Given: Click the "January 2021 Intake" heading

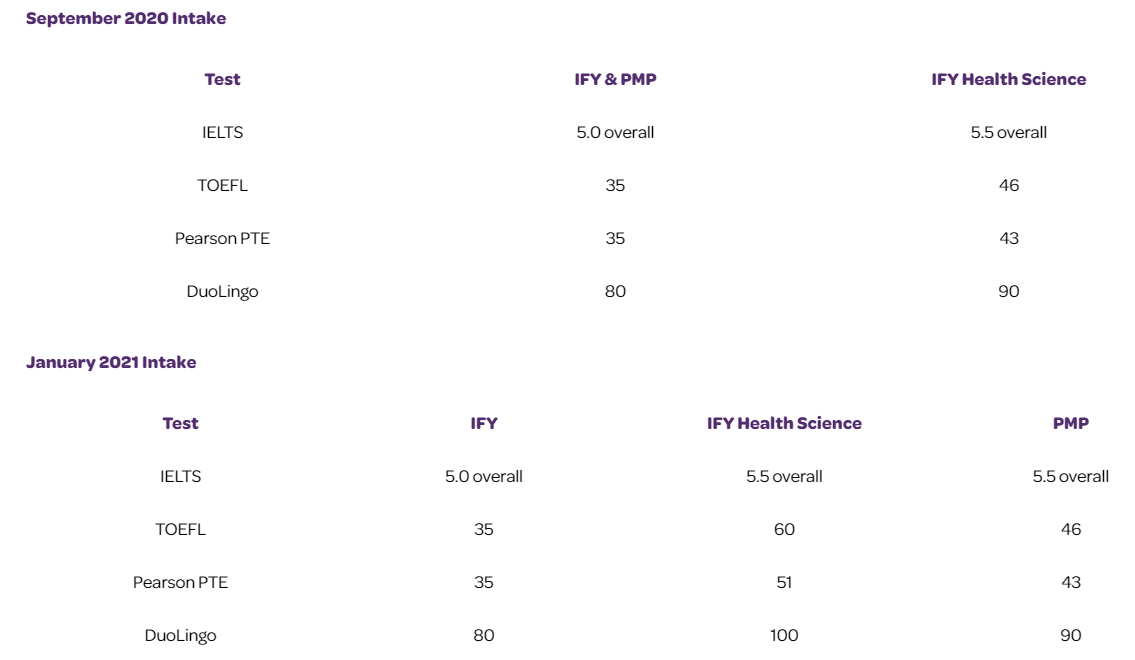Looking at the screenshot, I should (x=111, y=363).
